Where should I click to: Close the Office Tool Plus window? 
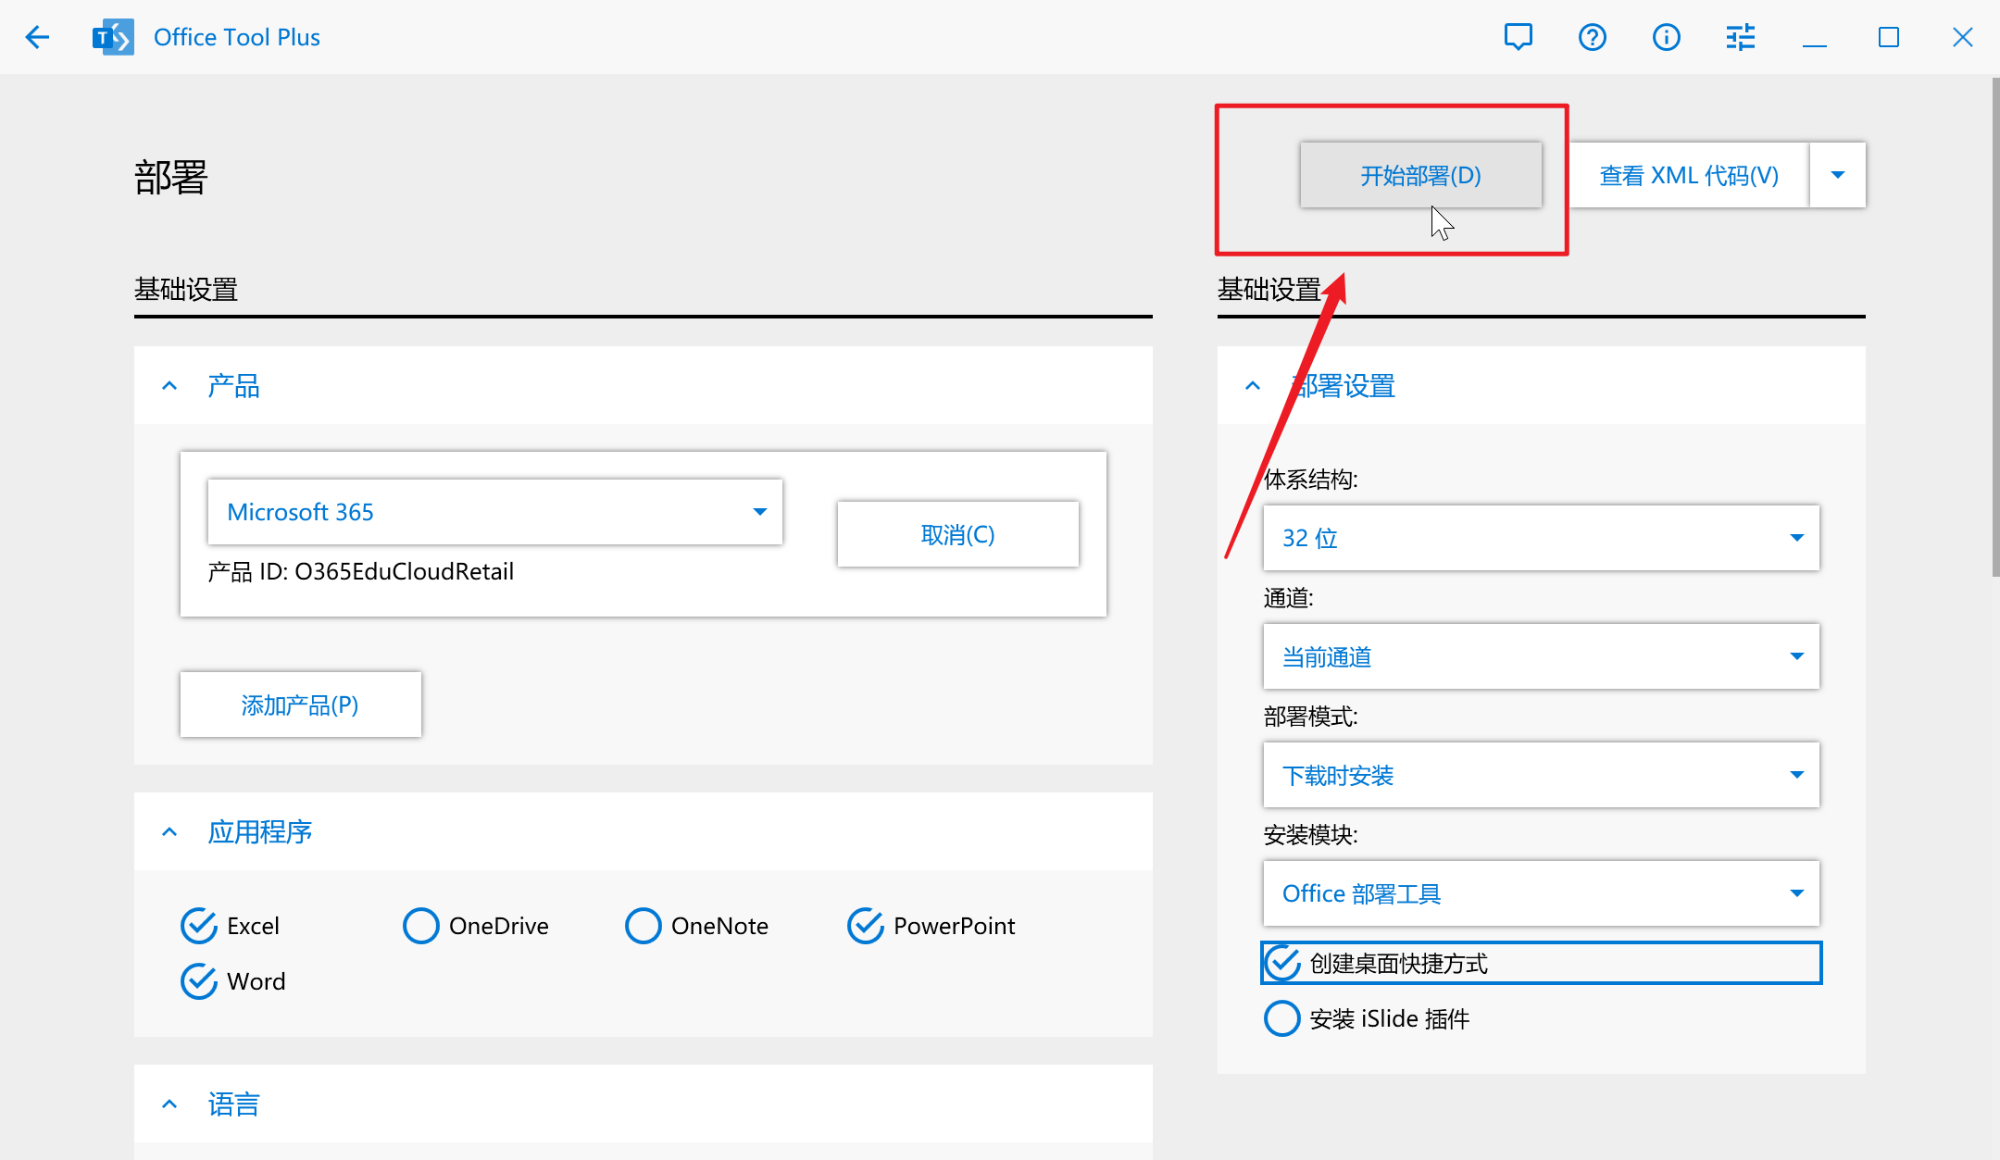pyautogui.click(x=1962, y=37)
